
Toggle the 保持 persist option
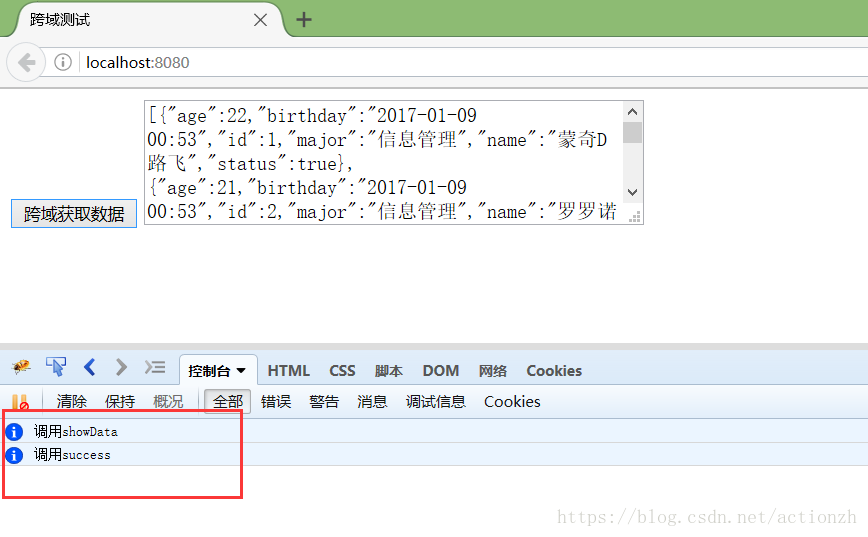(120, 401)
